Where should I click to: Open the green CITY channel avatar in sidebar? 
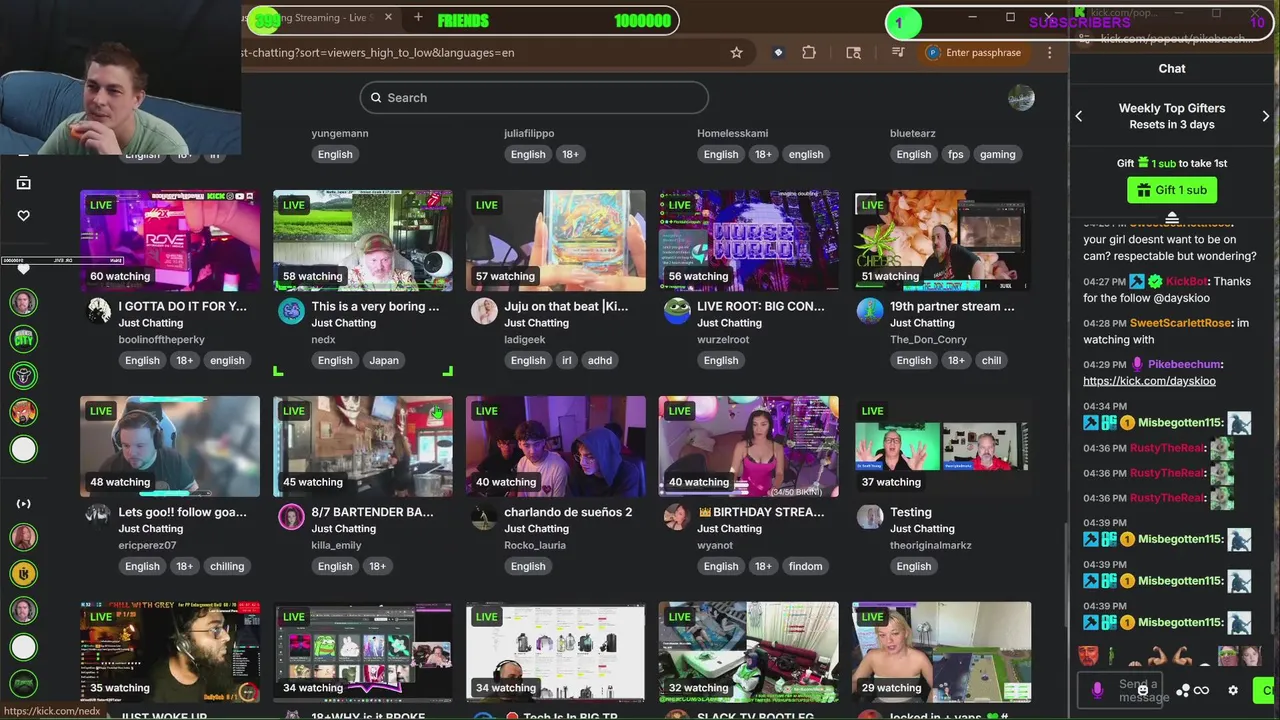point(24,338)
